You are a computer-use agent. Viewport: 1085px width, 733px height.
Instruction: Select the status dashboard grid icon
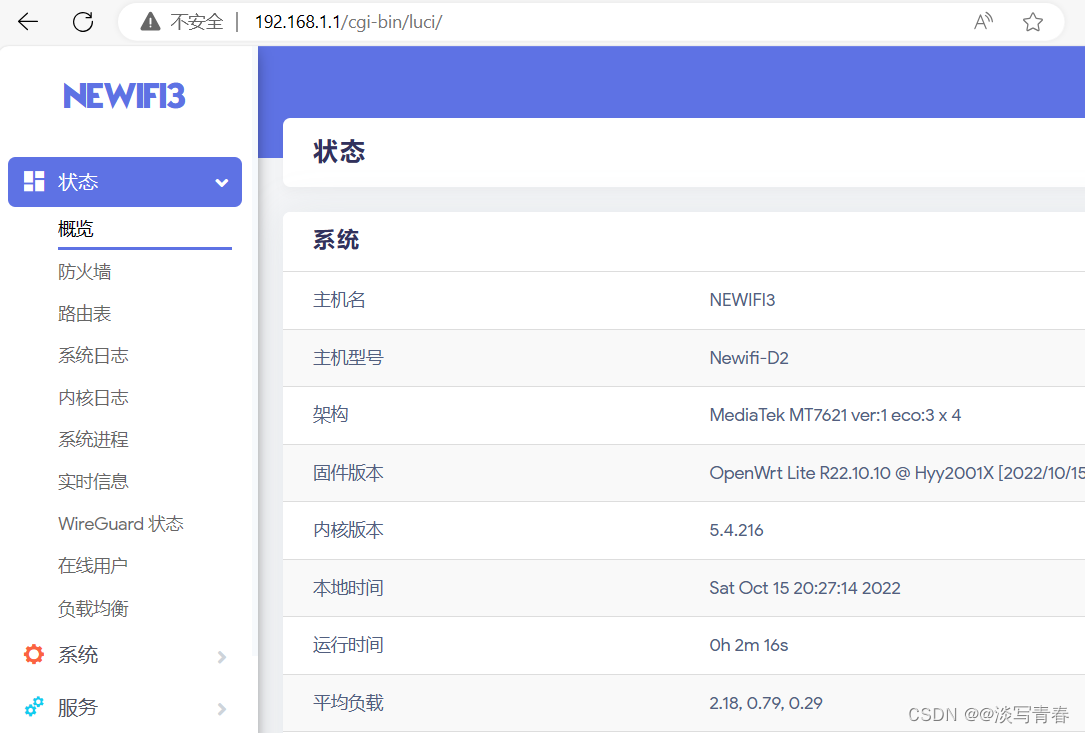pyautogui.click(x=34, y=181)
